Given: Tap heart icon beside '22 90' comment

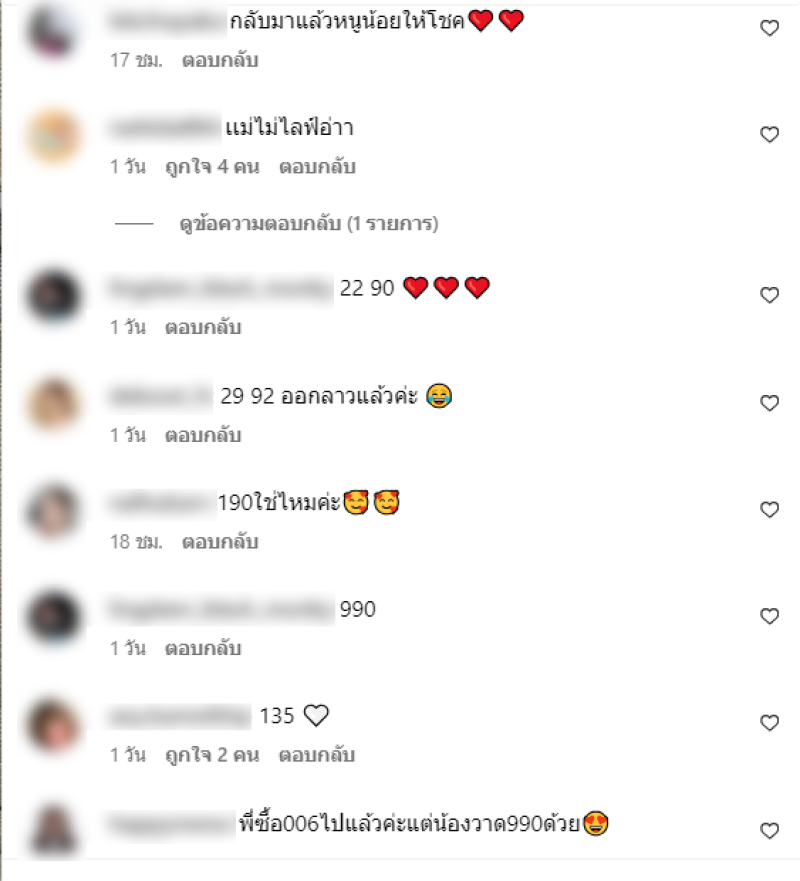Looking at the screenshot, I should 769,295.
